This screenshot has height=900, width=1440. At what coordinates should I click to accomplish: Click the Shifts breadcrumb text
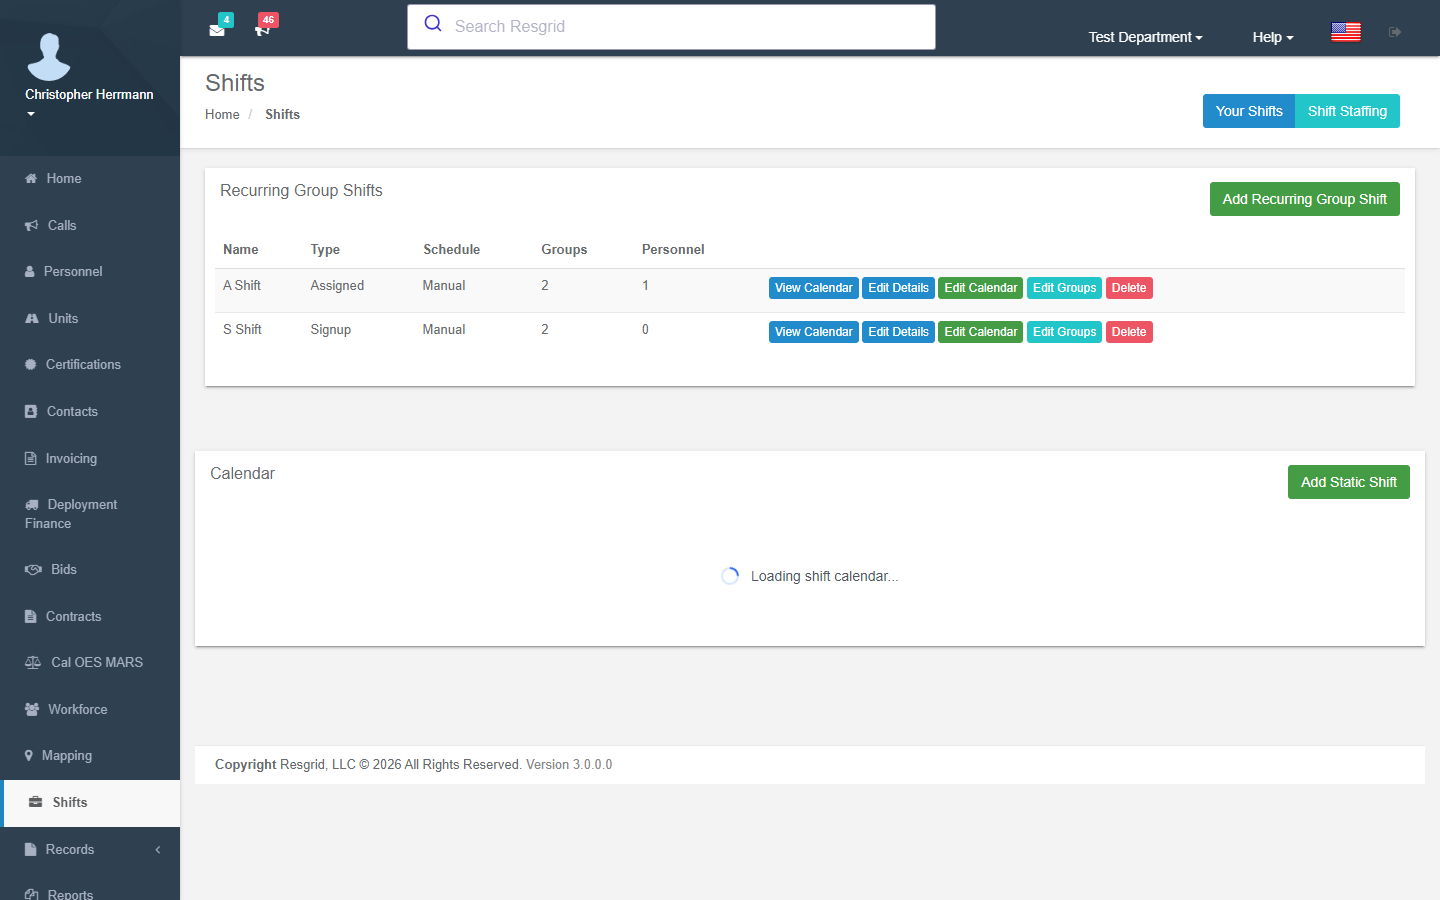[x=282, y=114]
